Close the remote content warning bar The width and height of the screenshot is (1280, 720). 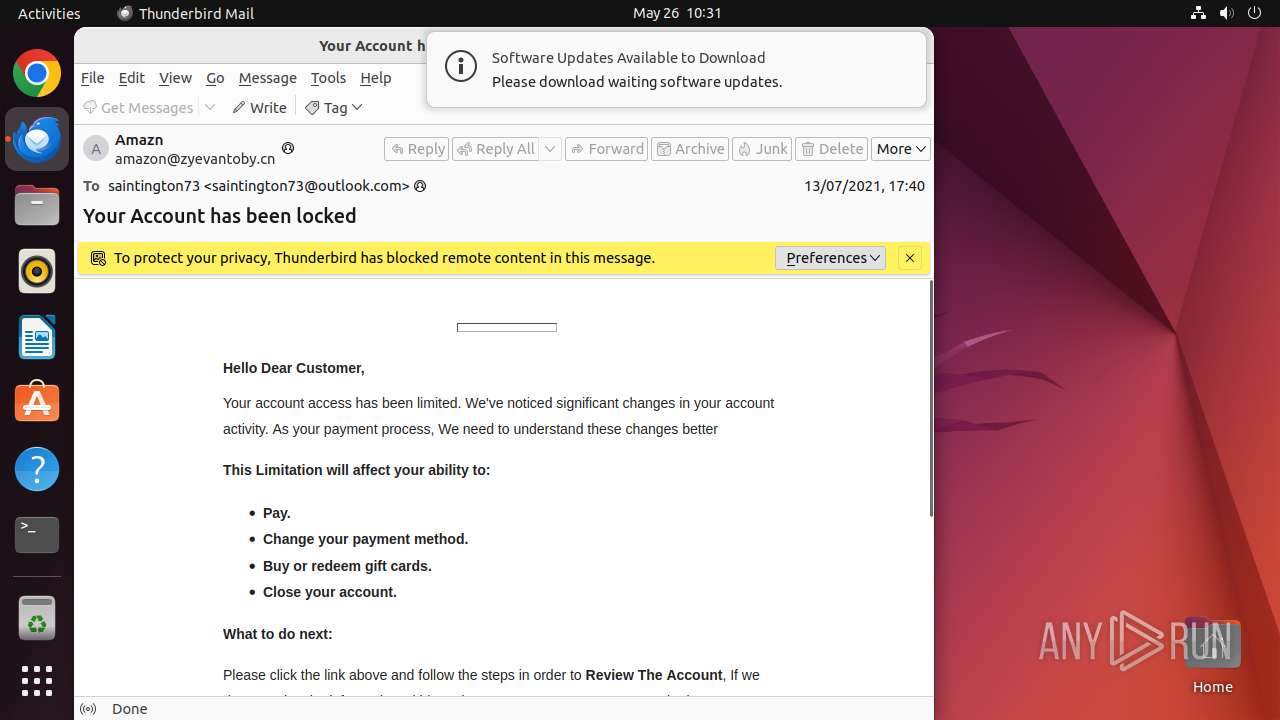(910, 258)
